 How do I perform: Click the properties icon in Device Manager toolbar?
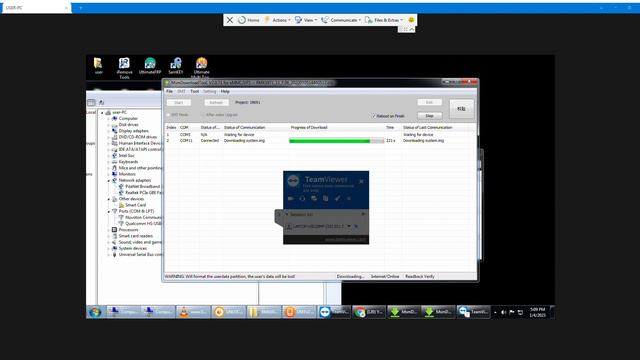coord(91,102)
